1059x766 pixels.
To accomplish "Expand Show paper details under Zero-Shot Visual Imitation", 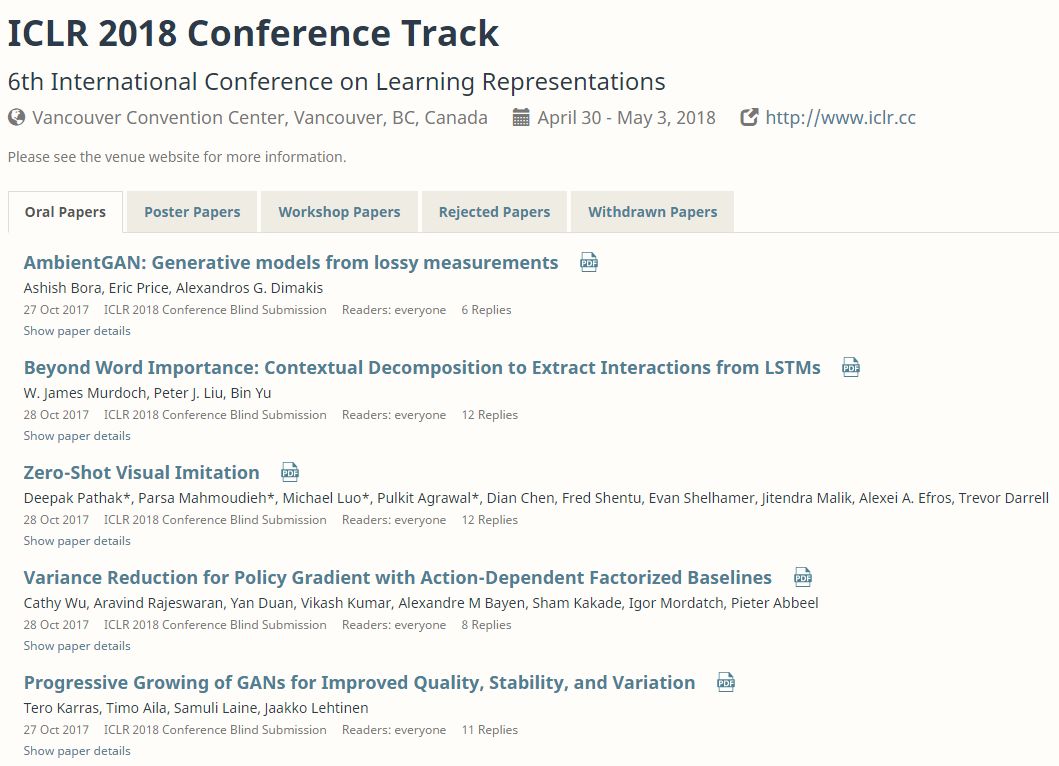I will click(77, 541).
